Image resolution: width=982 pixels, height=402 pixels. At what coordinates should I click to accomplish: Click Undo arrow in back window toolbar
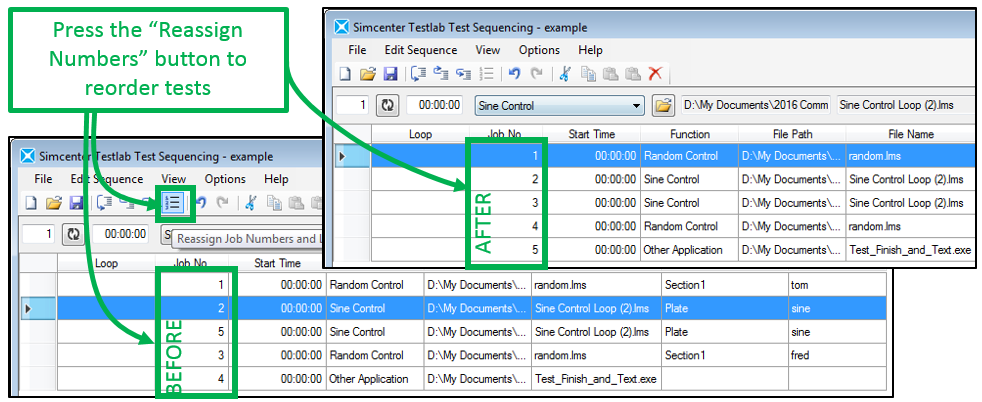[x=201, y=203]
